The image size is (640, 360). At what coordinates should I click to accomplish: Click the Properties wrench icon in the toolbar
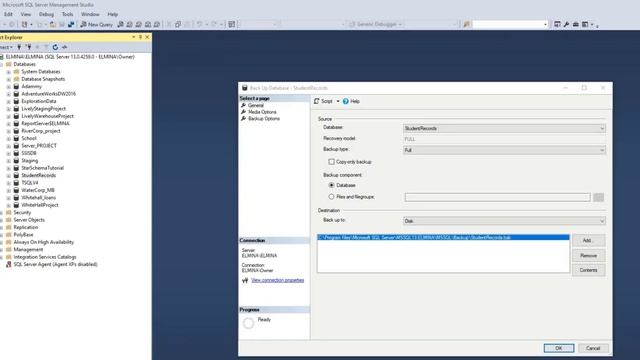(x=566, y=24)
